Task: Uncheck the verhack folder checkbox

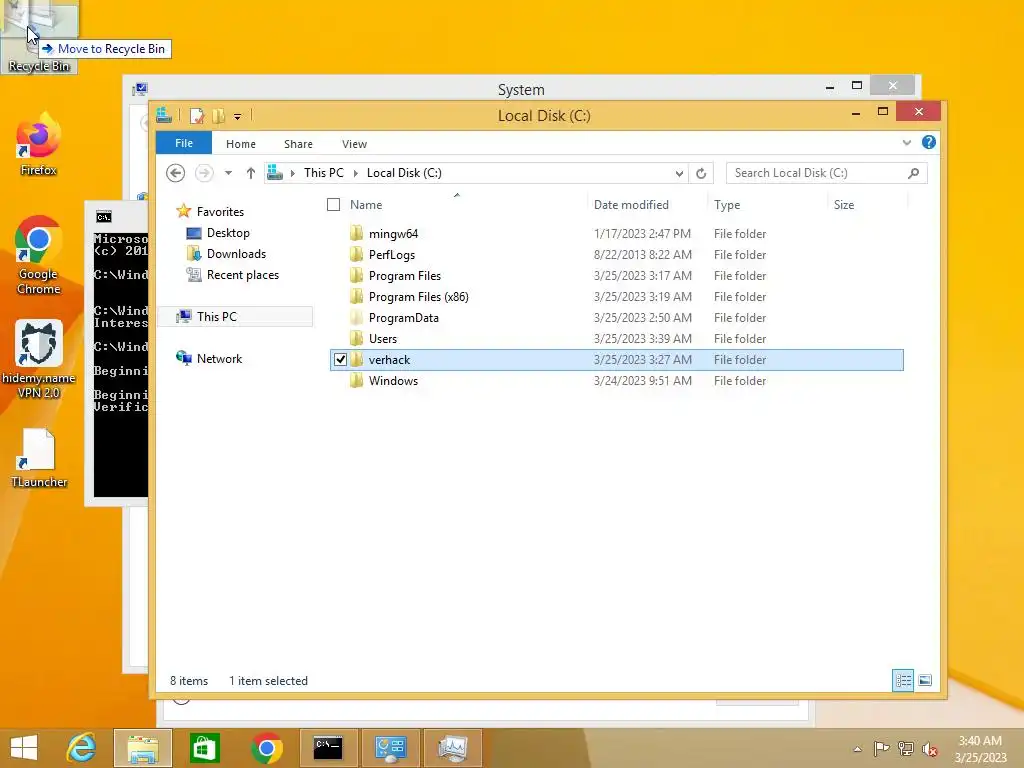Action: [340, 360]
